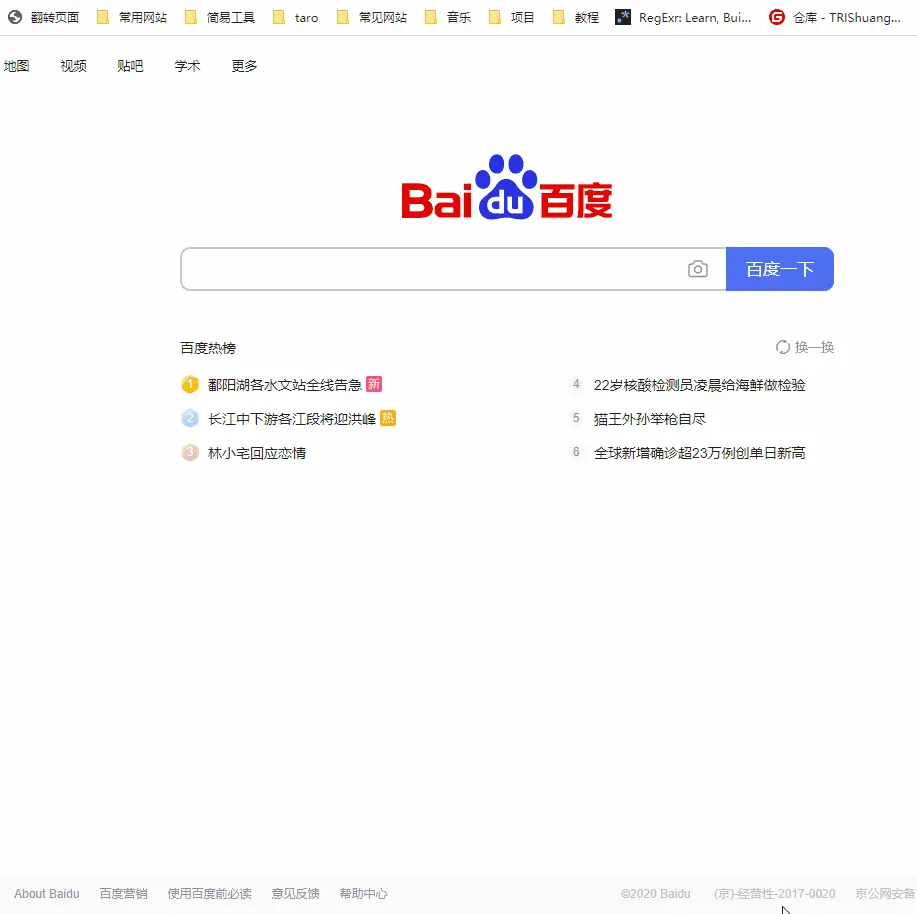Viewport: 917px width, 914px height.
Task: Open 22岁核酸检测员凌晨给海鲜做检验 headline
Action: pyautogui.click(x=699, y=385)
